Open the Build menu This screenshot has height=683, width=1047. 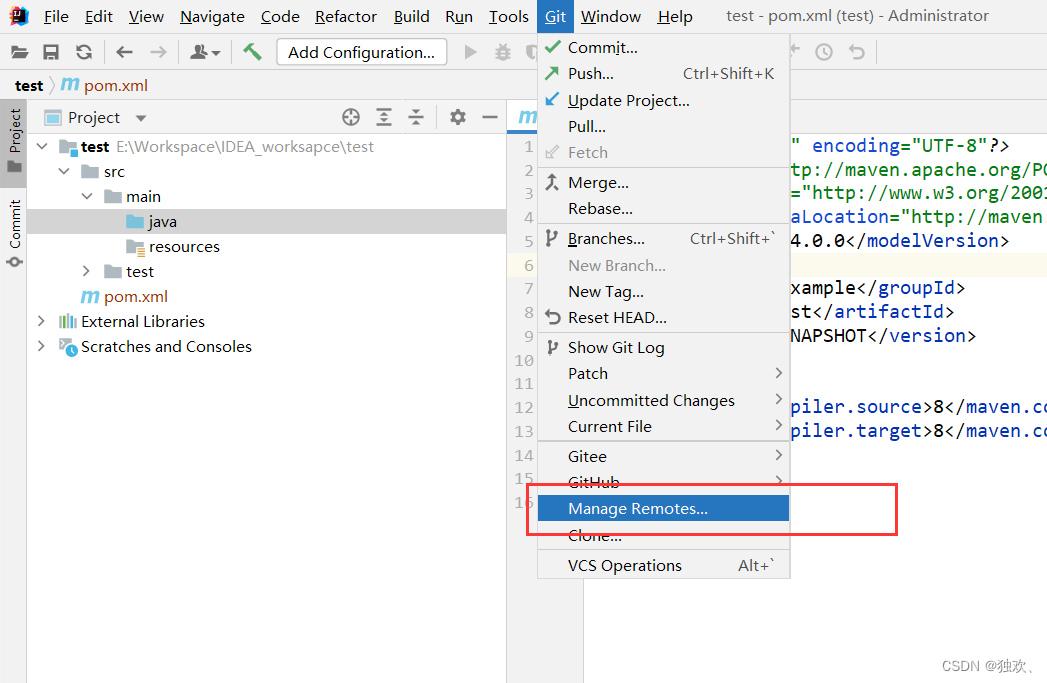(x=411, y=16)
